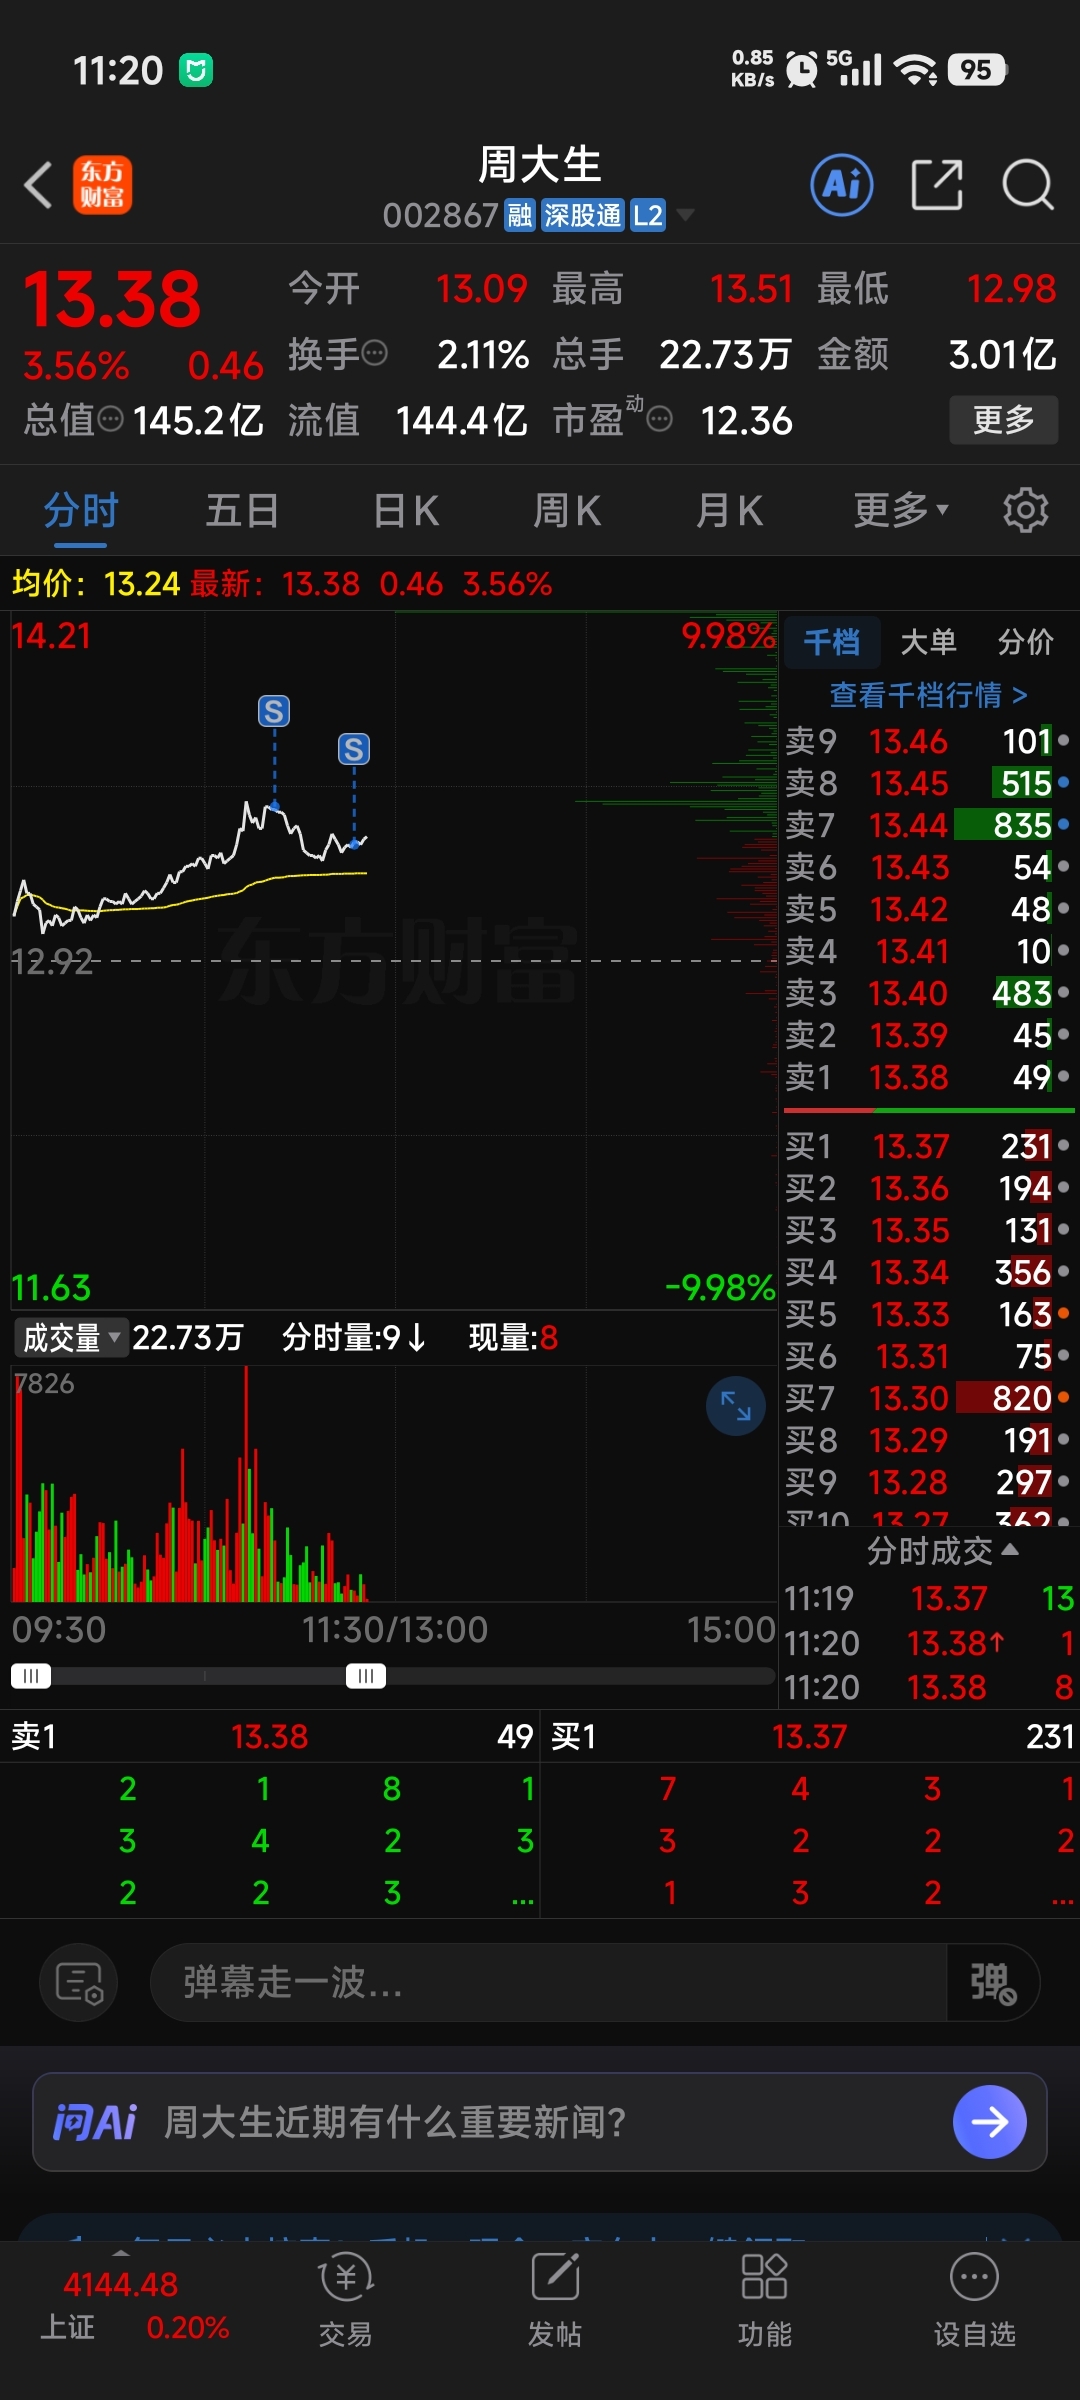Tap the 13.38 current price
Image resolution: width=1080 pixels, height=2400 pixels.
(112, 299)
